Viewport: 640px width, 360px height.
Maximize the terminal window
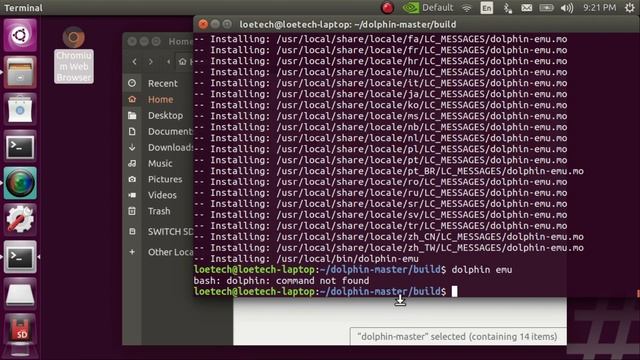227,24
